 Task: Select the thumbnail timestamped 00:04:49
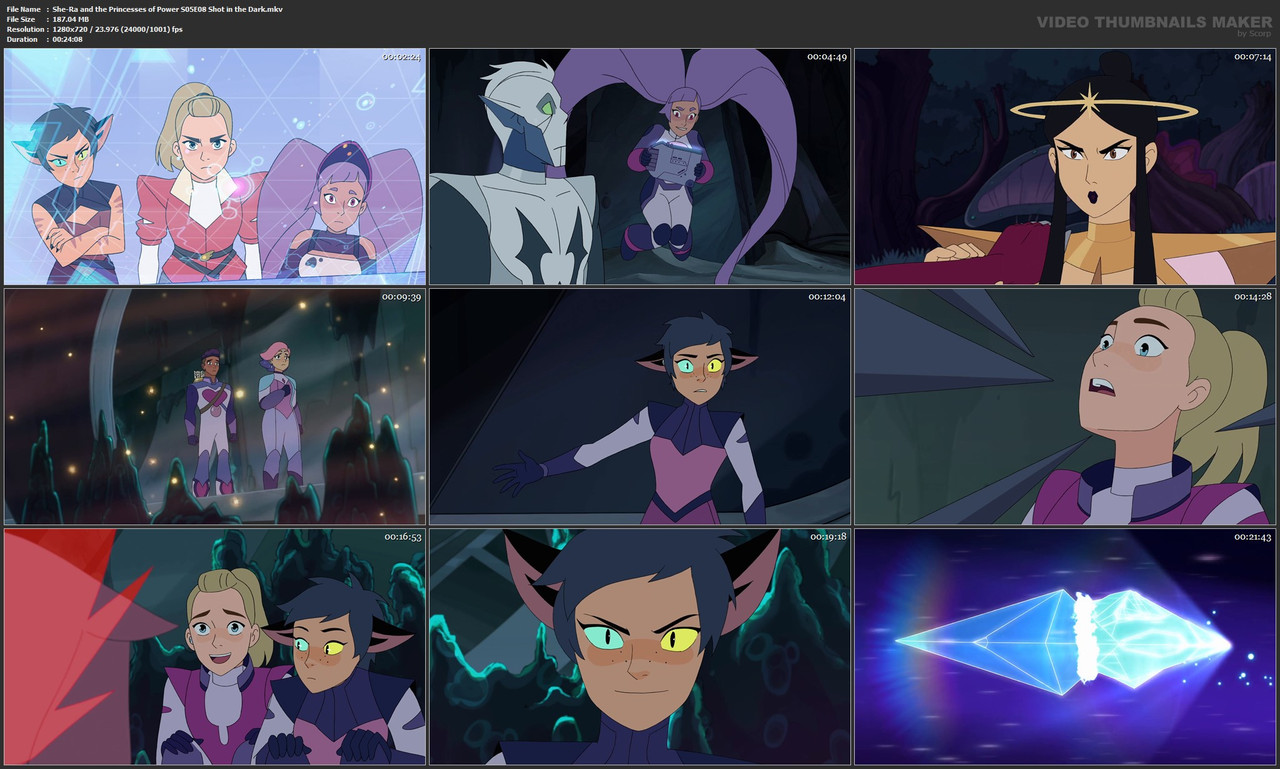click(640, 167)
